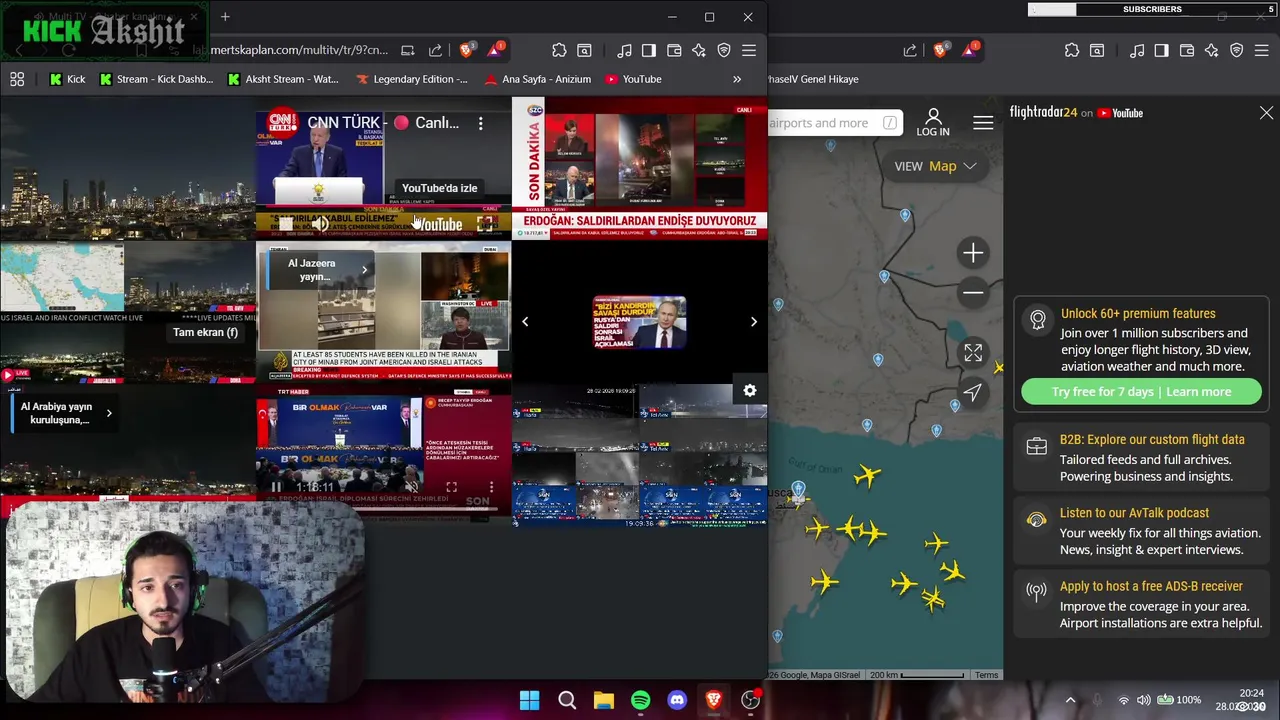This screenshot has width=1280, height=720.
Task: Open the tab search icon in left window
Action: coord(584,50)
